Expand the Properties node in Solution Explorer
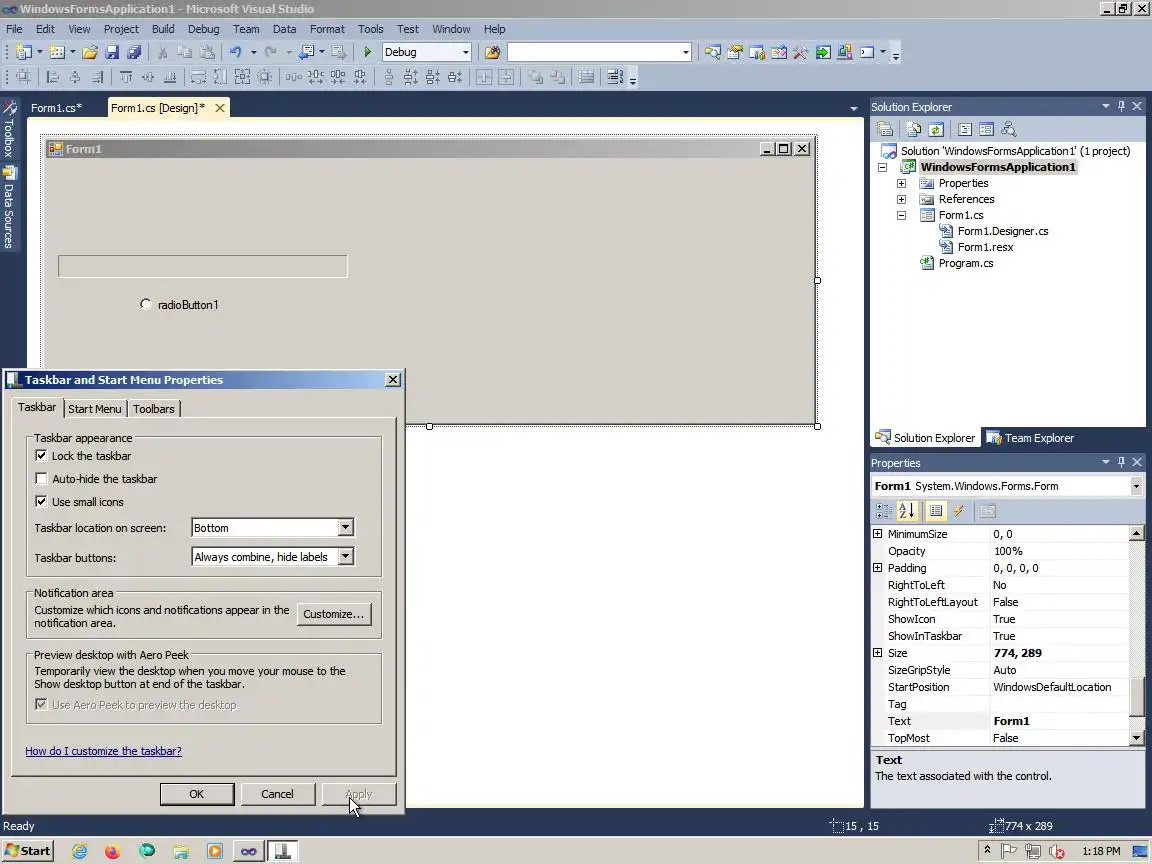The image size is (1152, 864). coord(901,183)
